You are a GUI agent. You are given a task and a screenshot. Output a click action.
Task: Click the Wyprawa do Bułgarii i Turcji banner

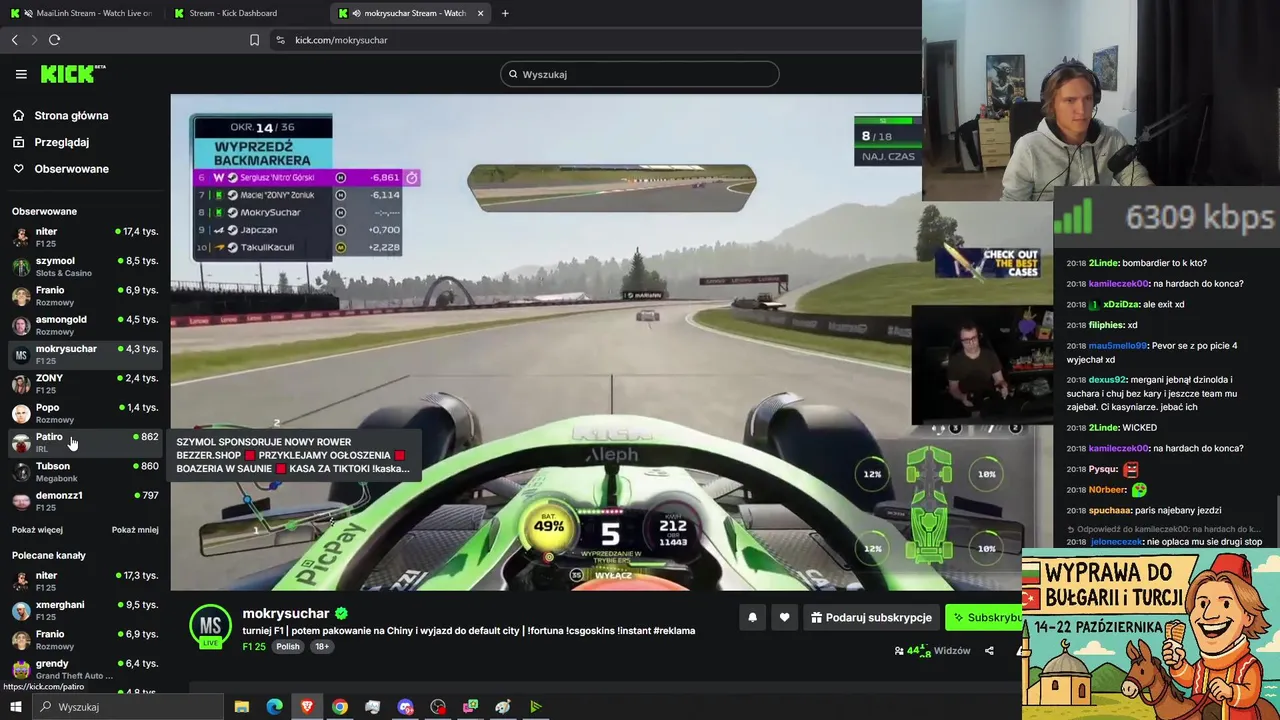pos(1151,635)
